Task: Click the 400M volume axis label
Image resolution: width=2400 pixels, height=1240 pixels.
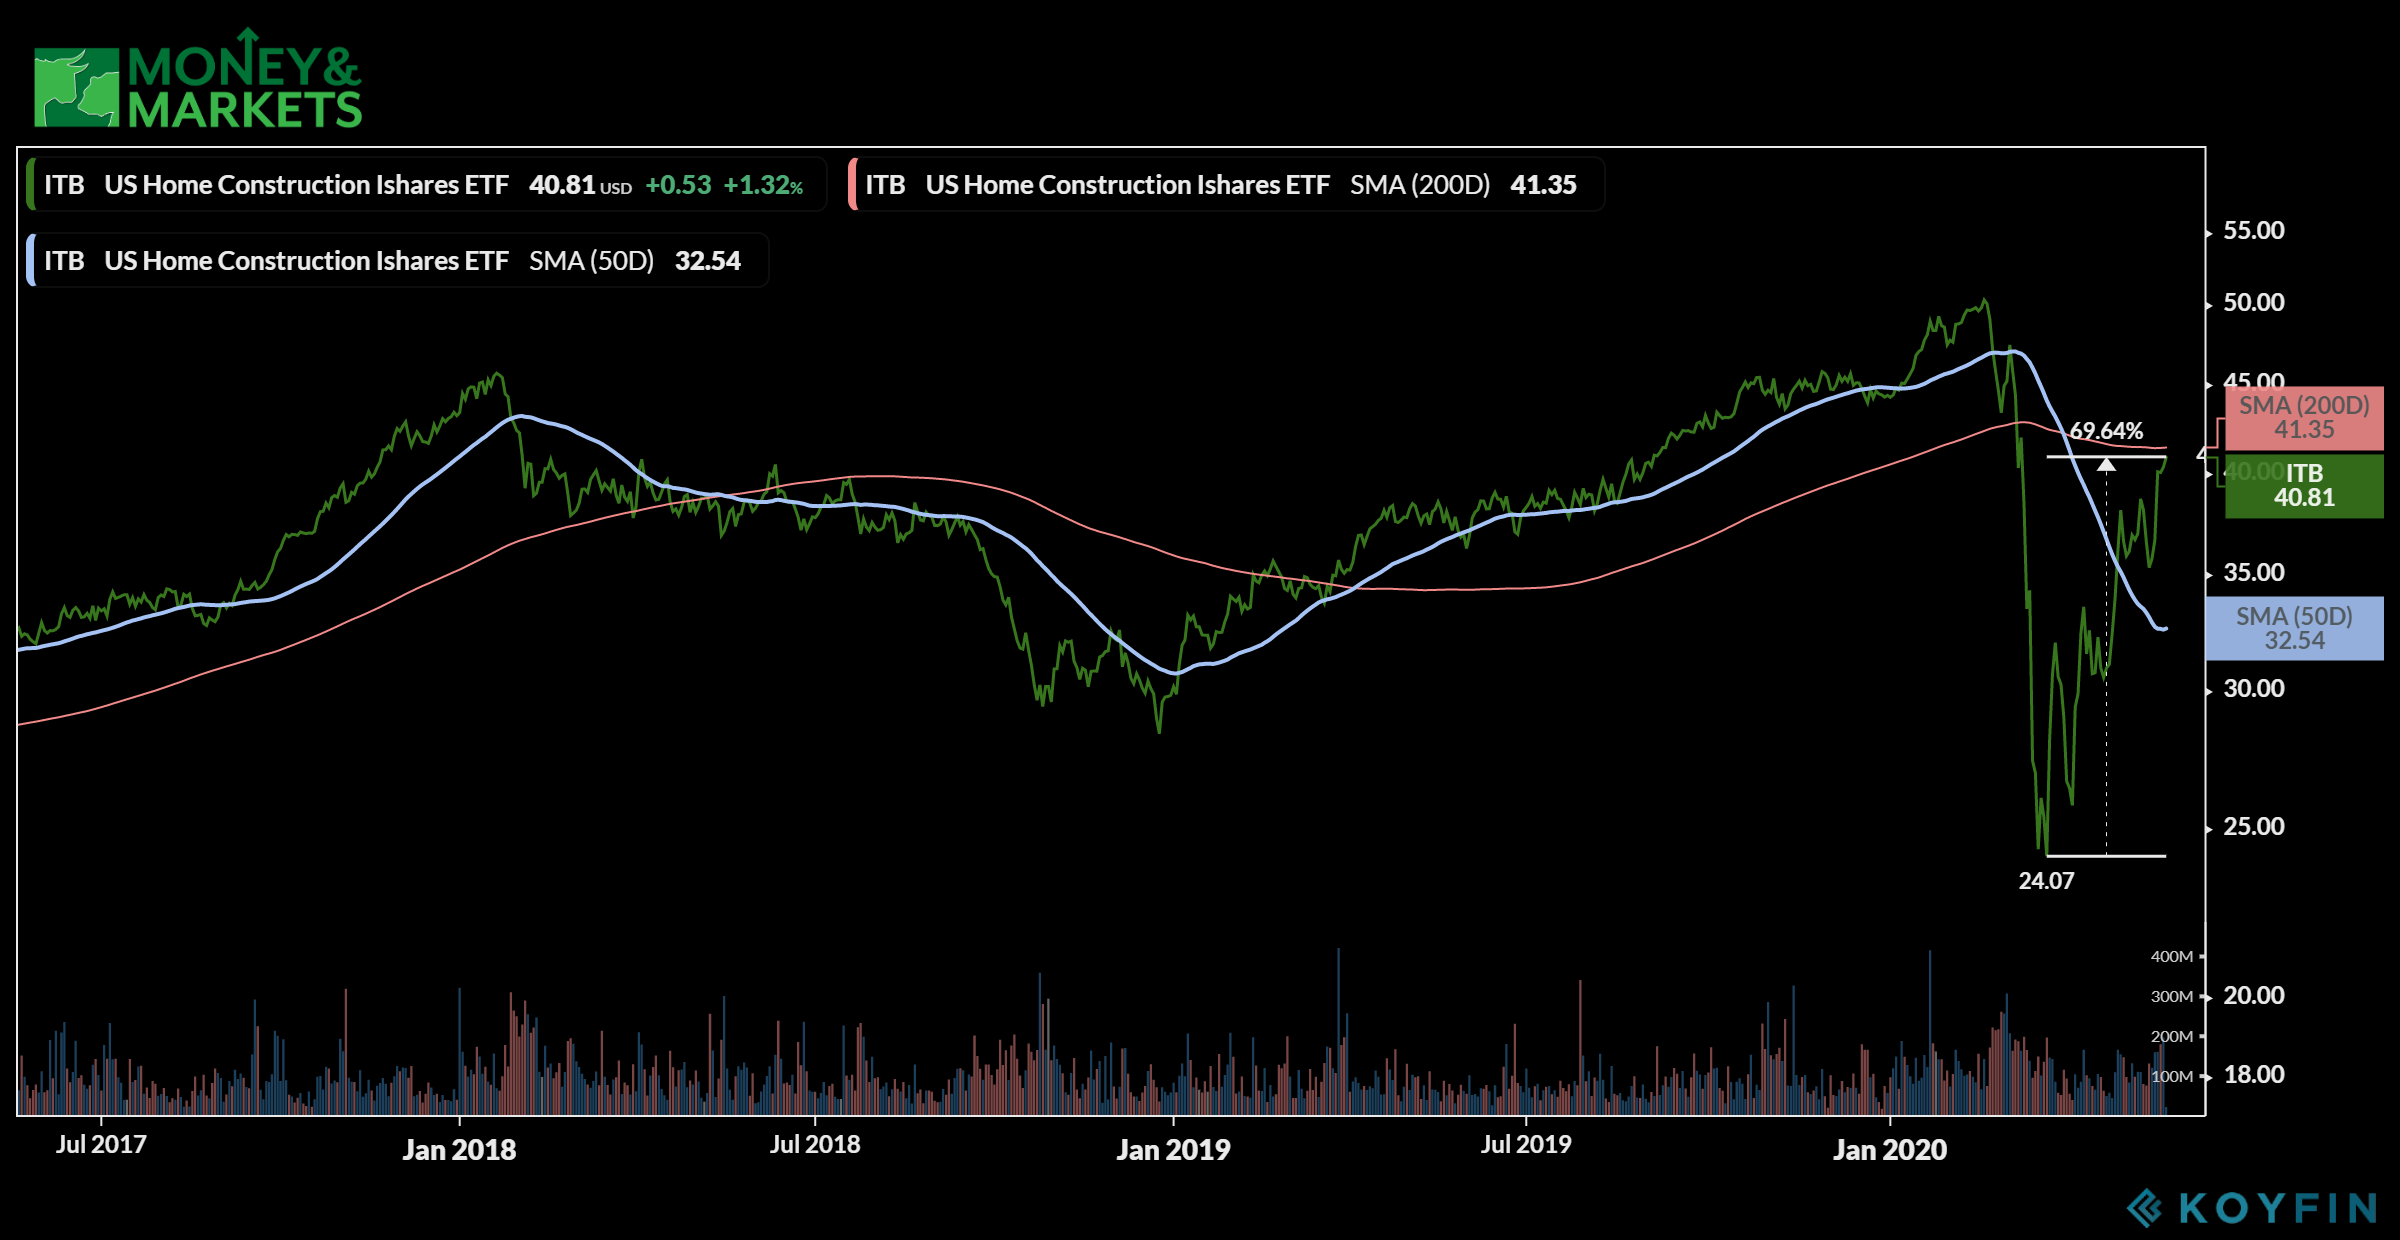Action: pos(2172,957)
